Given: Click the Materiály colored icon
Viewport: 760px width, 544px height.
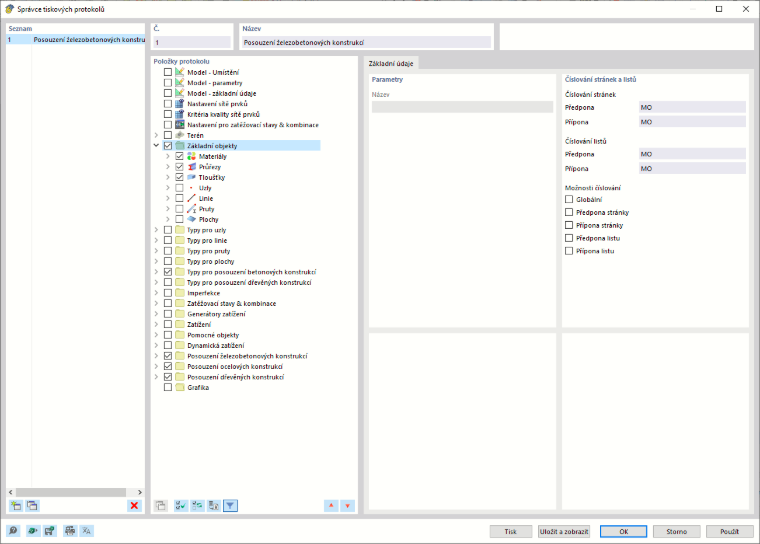Looking at the screenshot, I should (191, 156).
